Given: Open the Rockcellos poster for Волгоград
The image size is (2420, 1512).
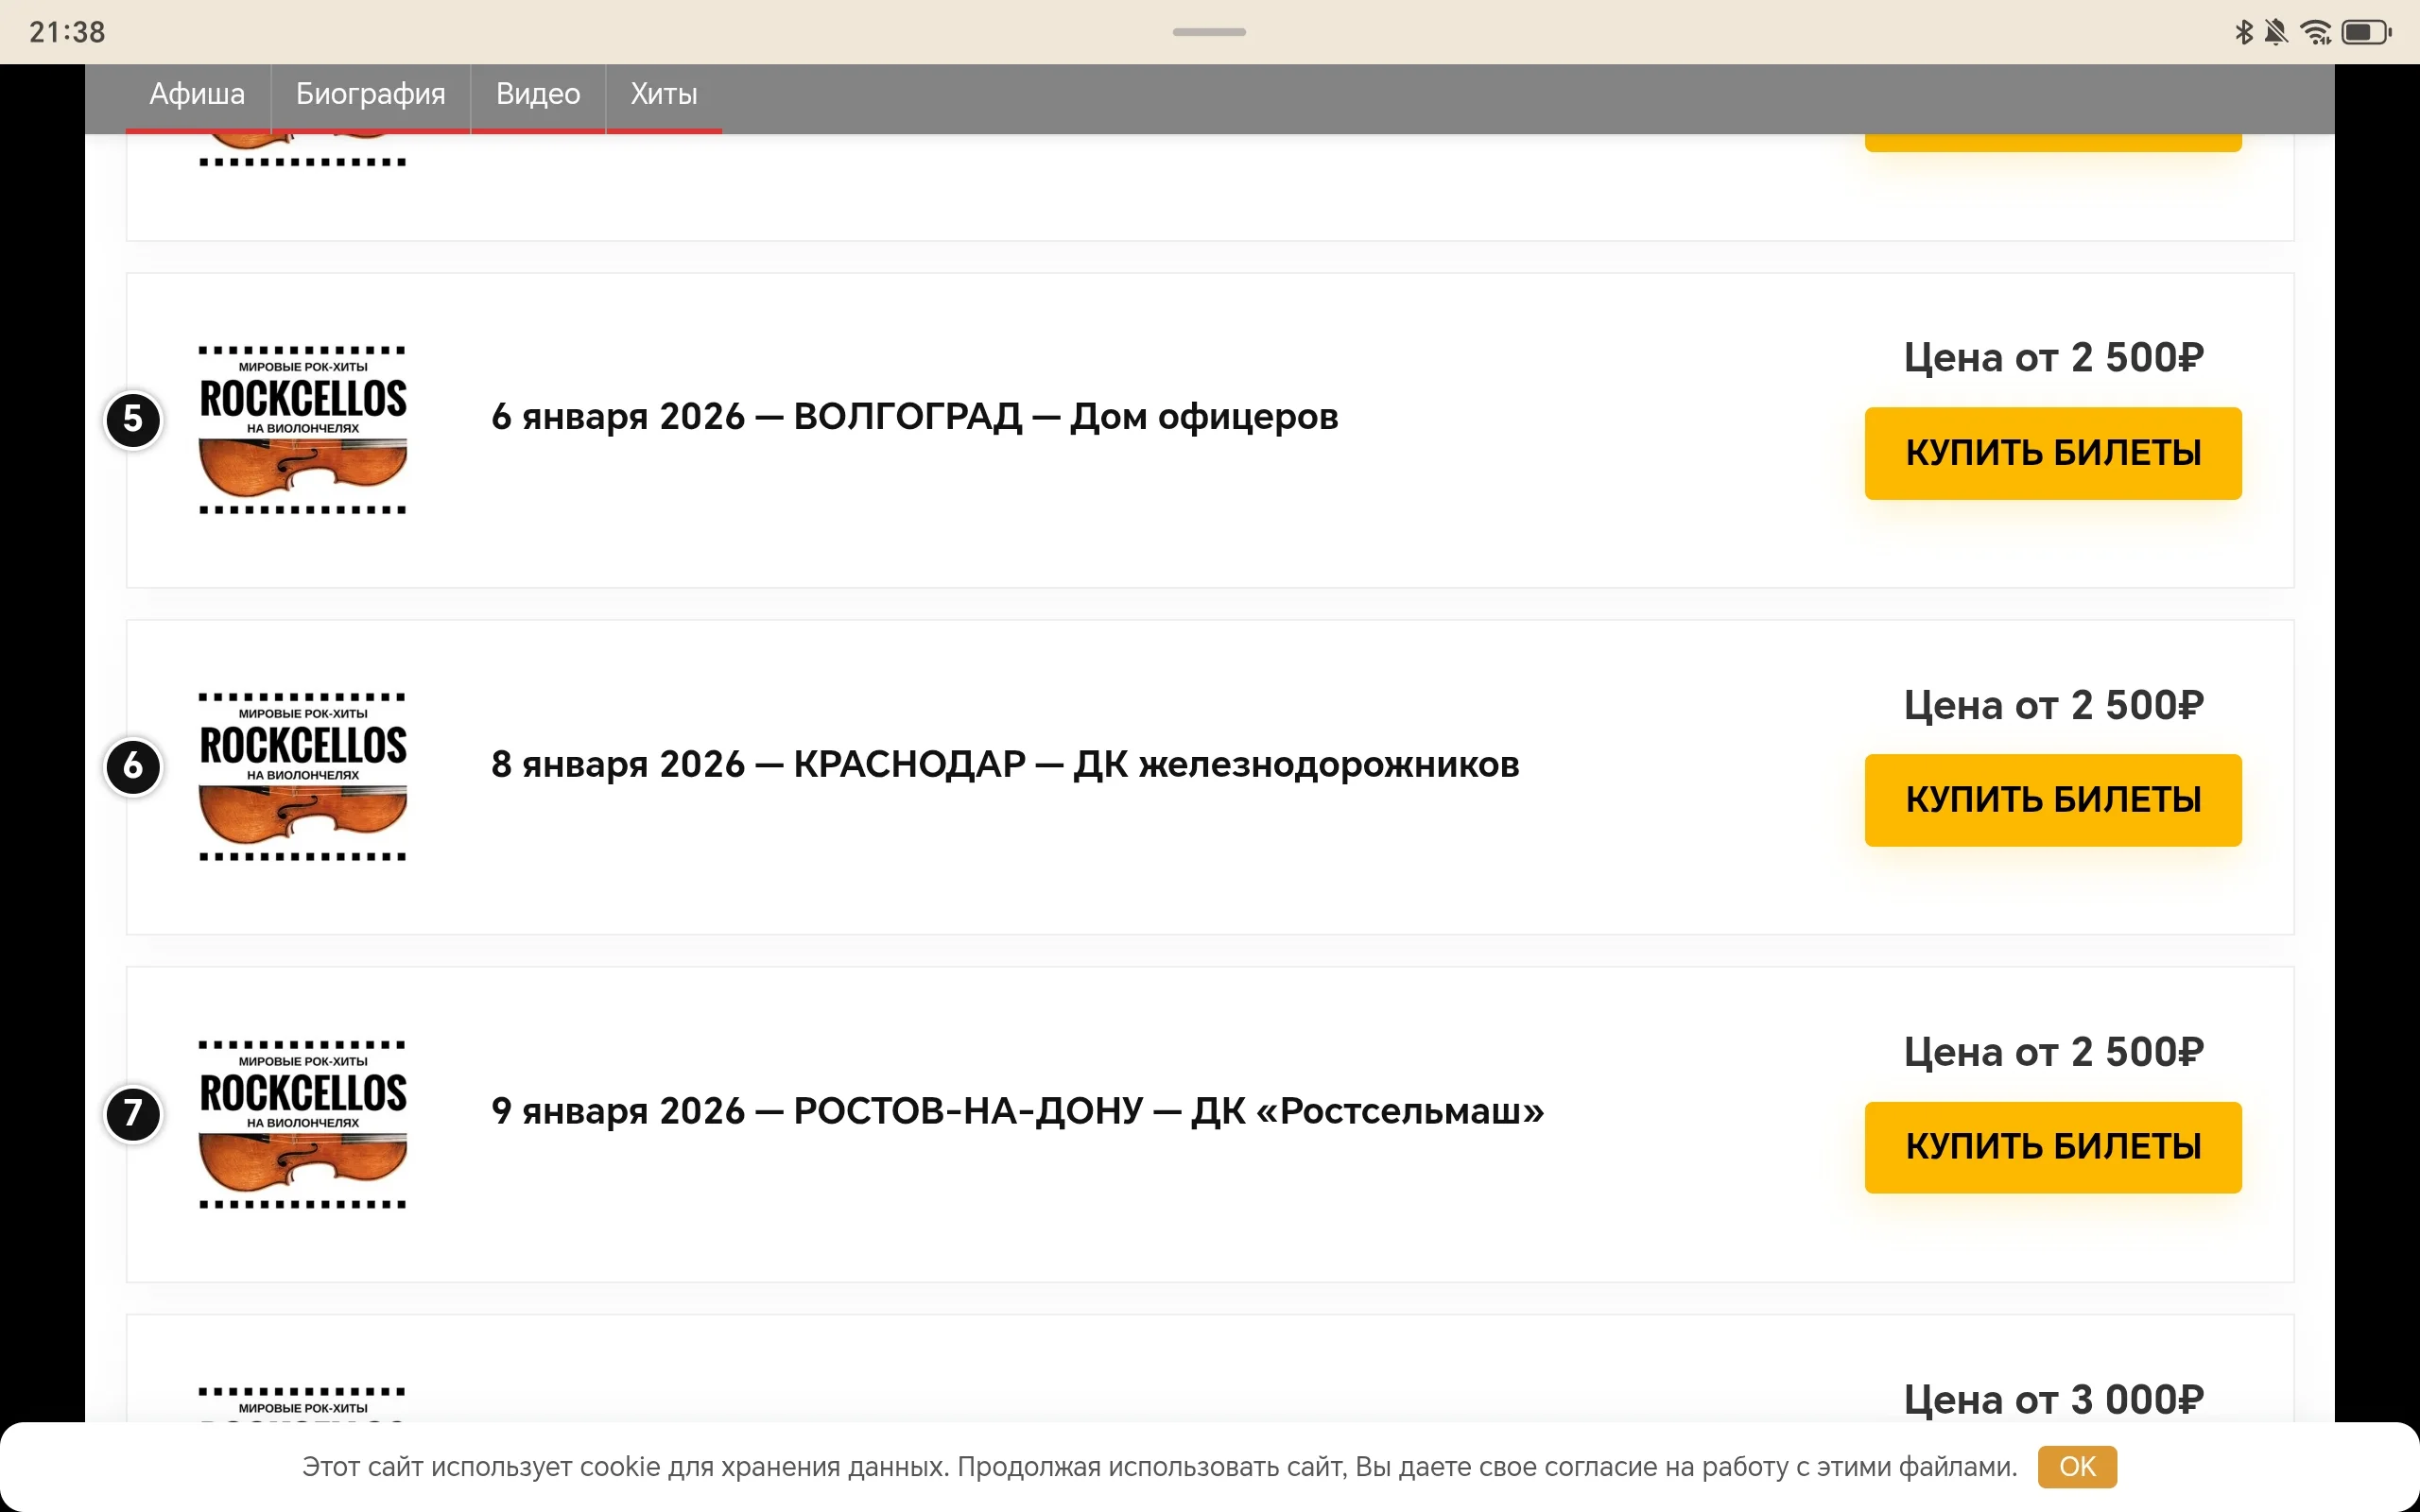Looking at the screenshot, I should (x=303, y=430).
